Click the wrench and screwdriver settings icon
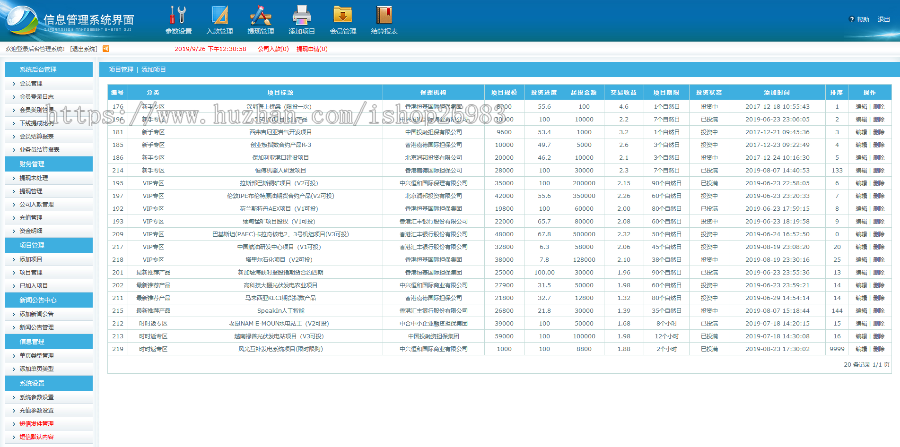This screenshot has width=900, height=447. point(178,15)
